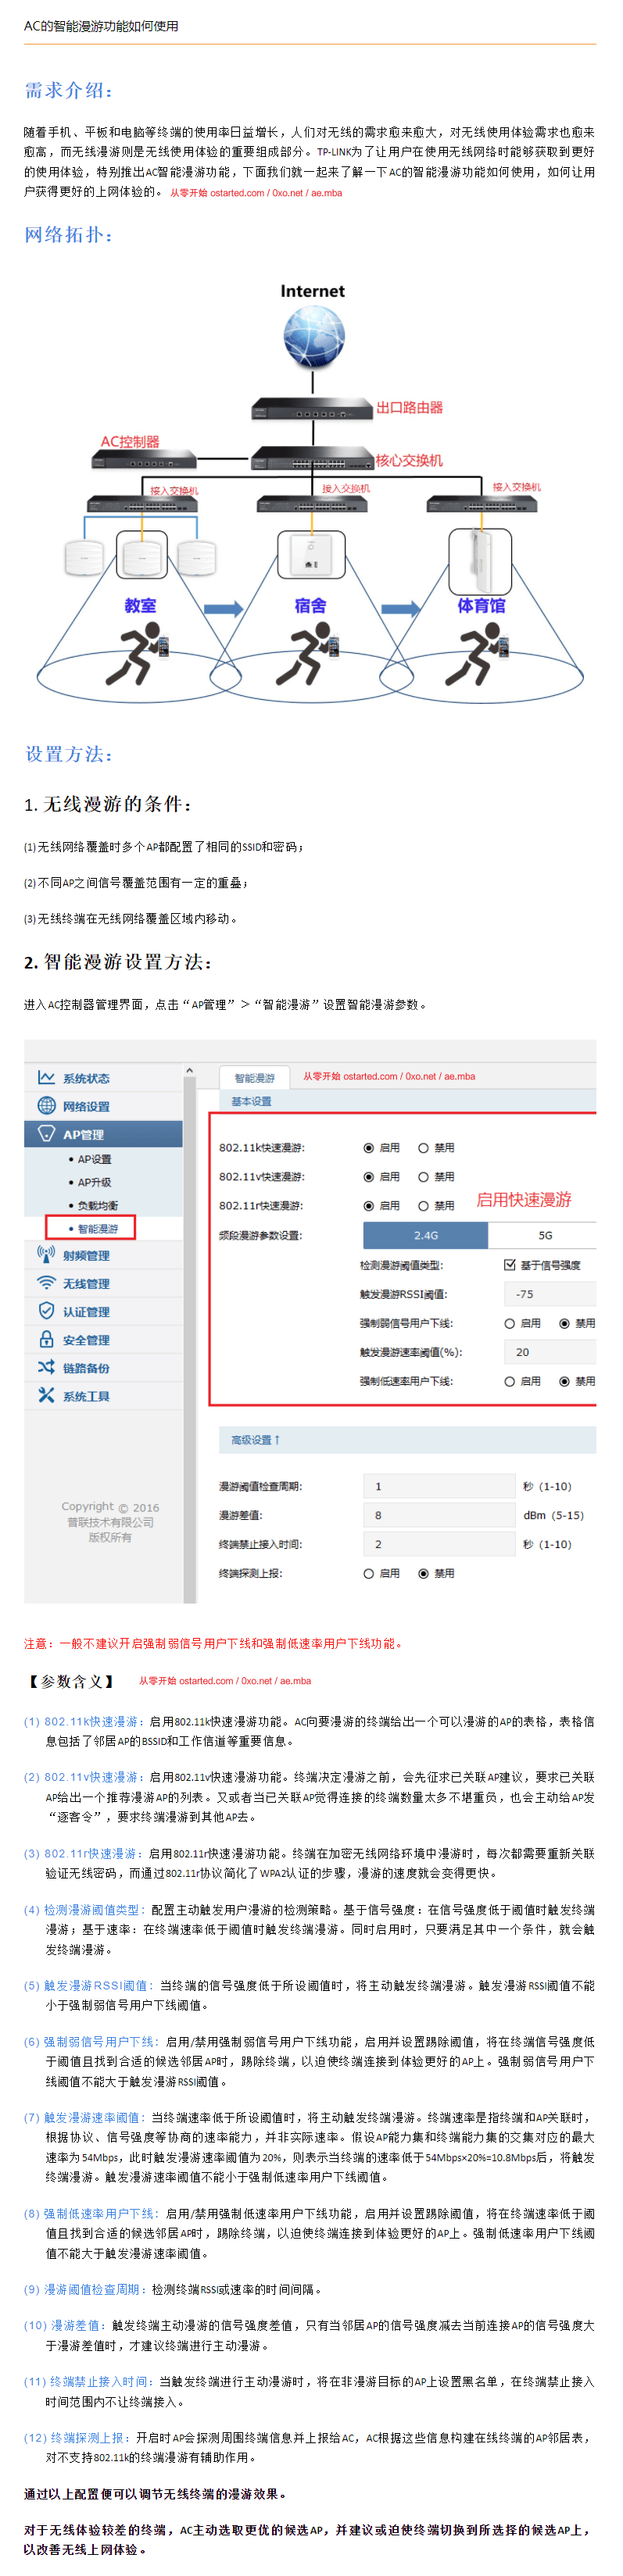Screen dimensions: 623x2576
Task: Disable 802.11v快速漫游 with 禁用 radio
Action: (x=423, y=1176)
